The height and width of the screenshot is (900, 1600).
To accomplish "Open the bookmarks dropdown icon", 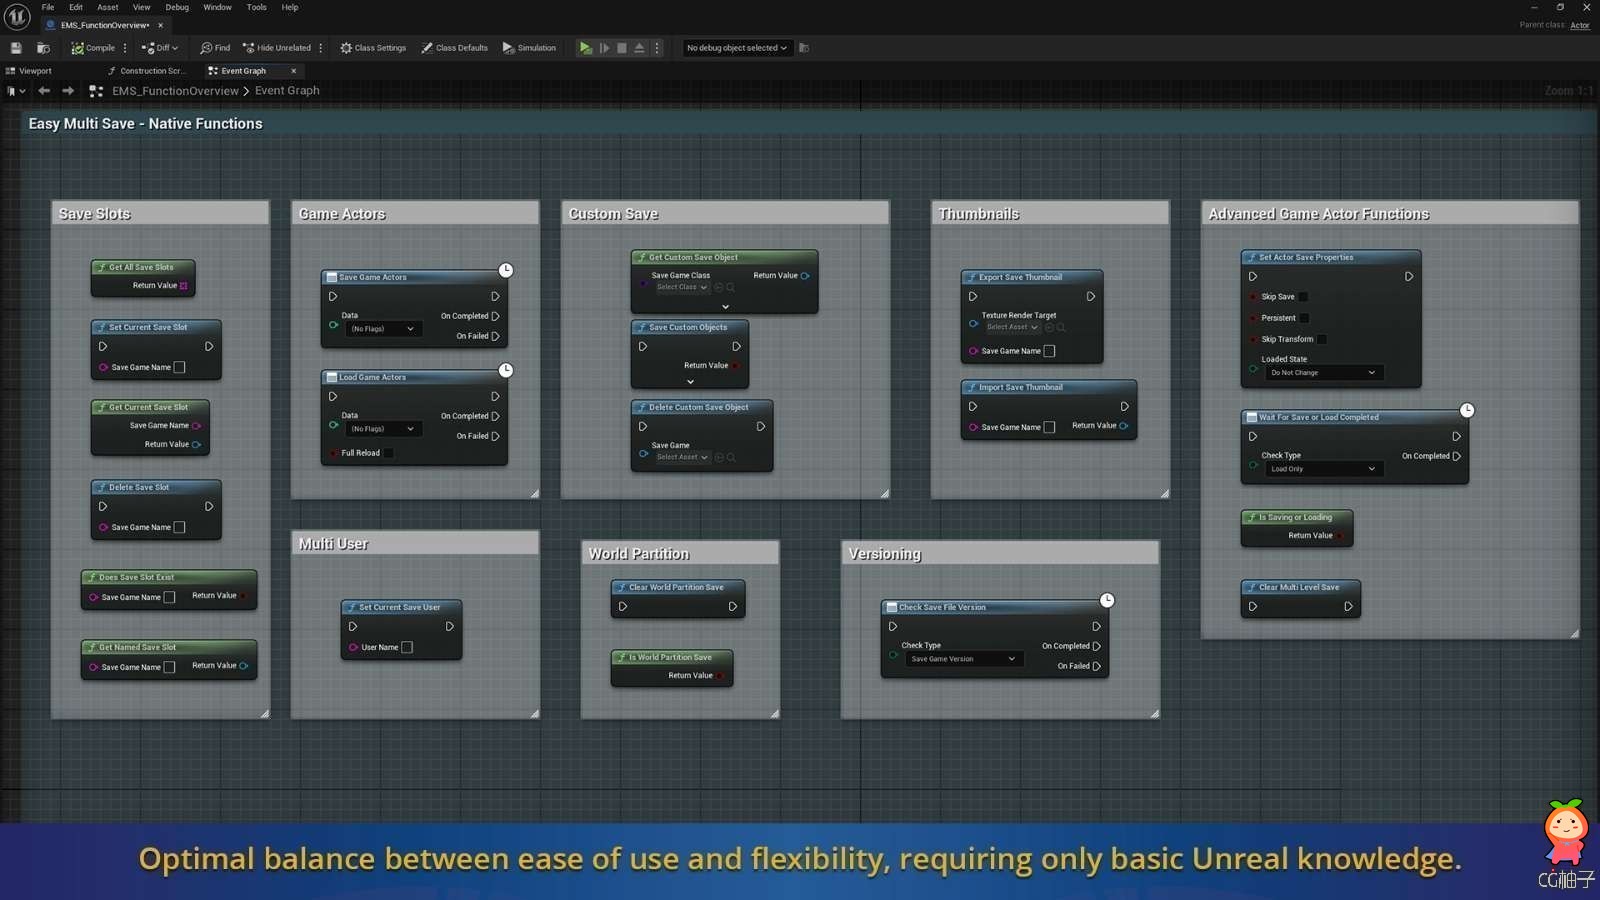I will click(15, 91).
